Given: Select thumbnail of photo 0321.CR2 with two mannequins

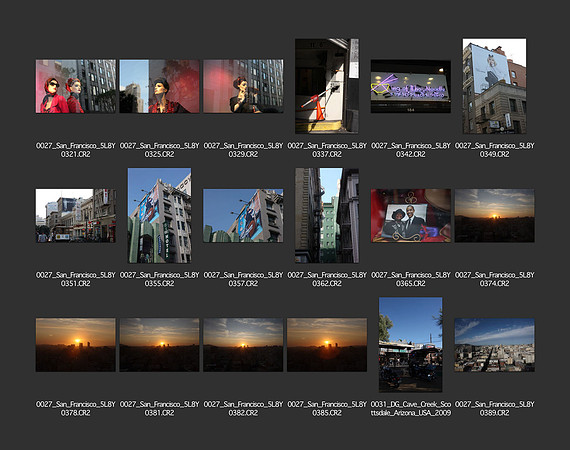Looking at the screenshot, I should (76, 86).
